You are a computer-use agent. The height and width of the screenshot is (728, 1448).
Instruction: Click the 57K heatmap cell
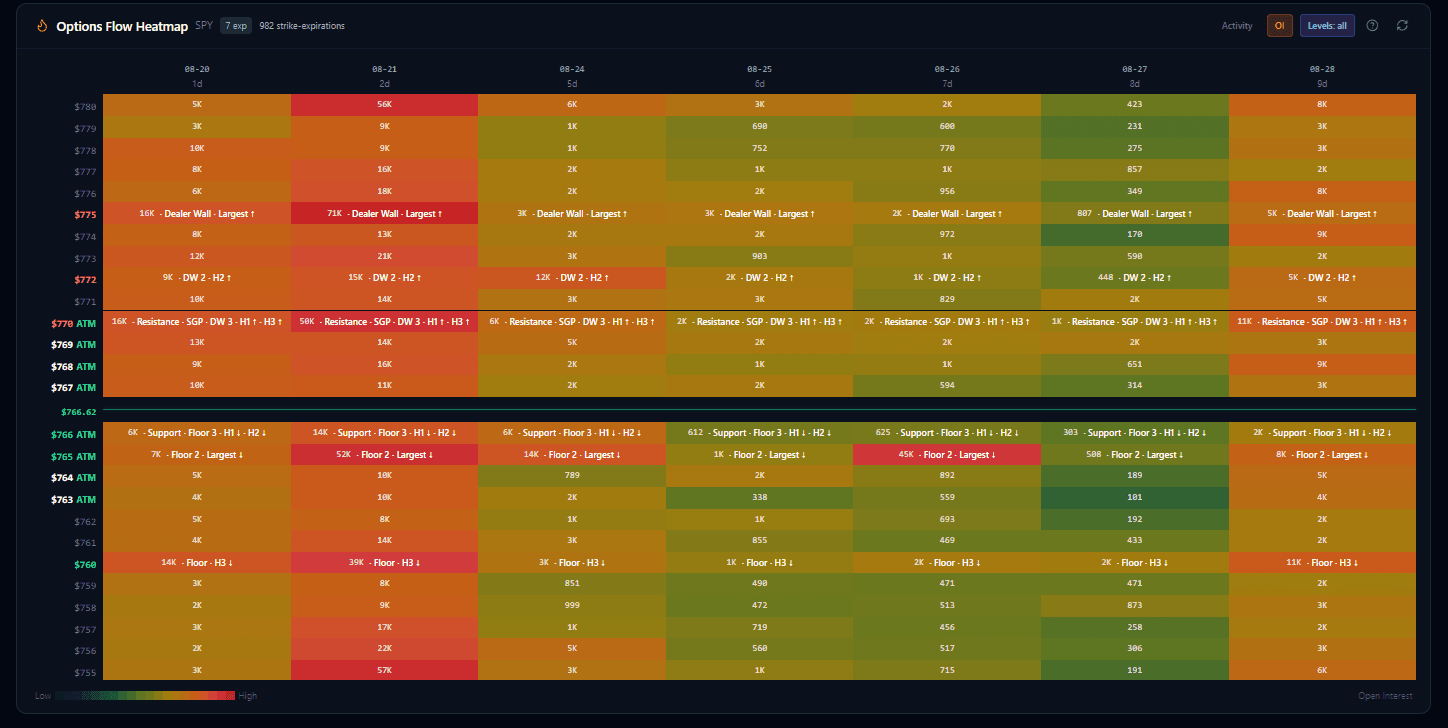(x=384, y=670)
